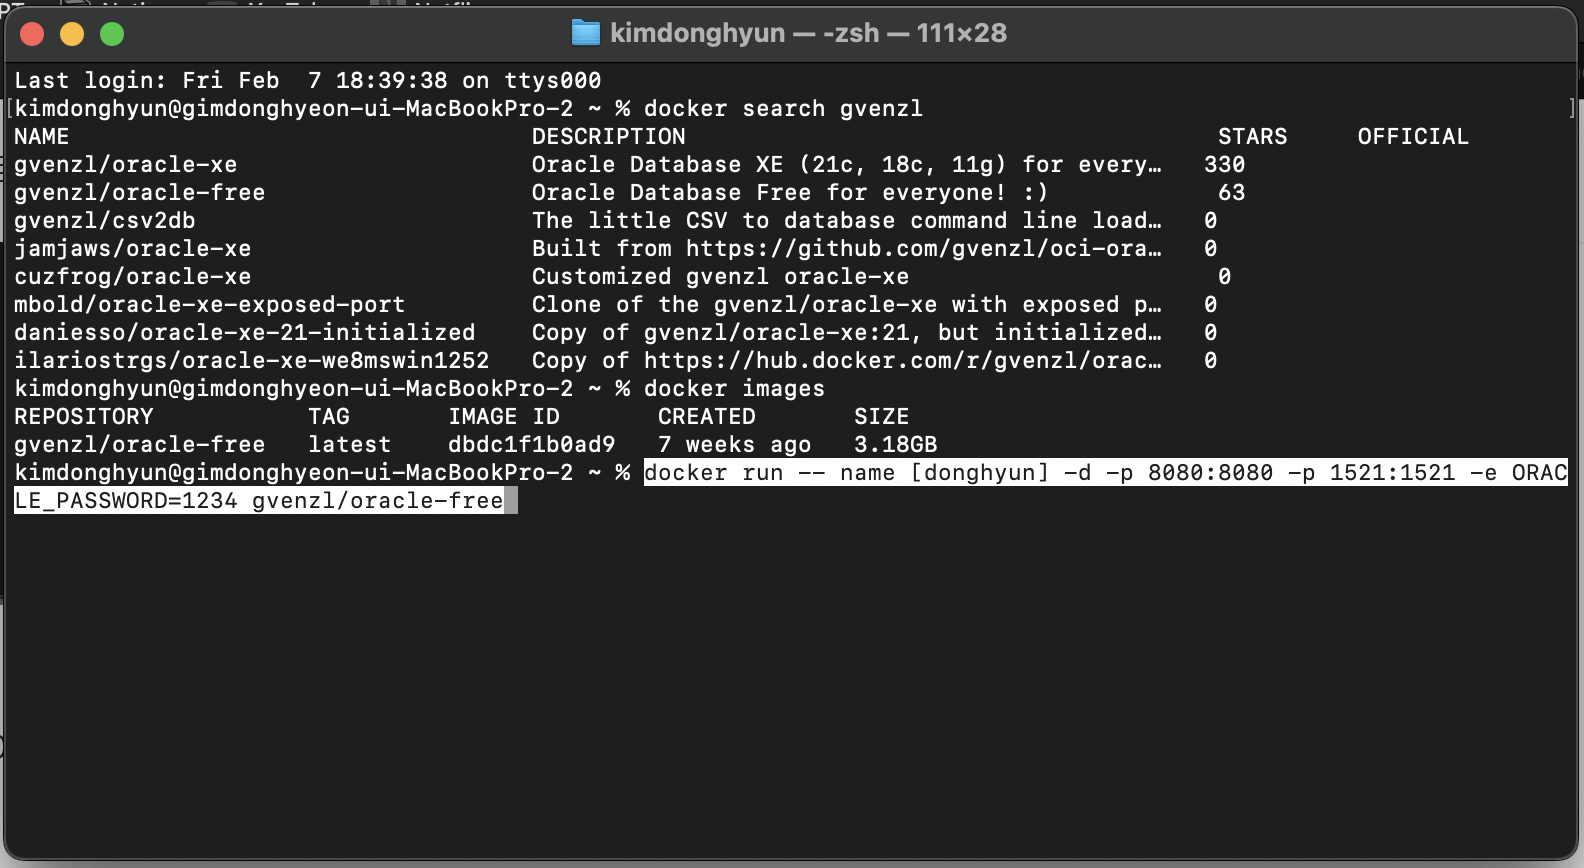Screen dimensions: 1584x868
Task: Click the CREATED column header
Action: 707,416
